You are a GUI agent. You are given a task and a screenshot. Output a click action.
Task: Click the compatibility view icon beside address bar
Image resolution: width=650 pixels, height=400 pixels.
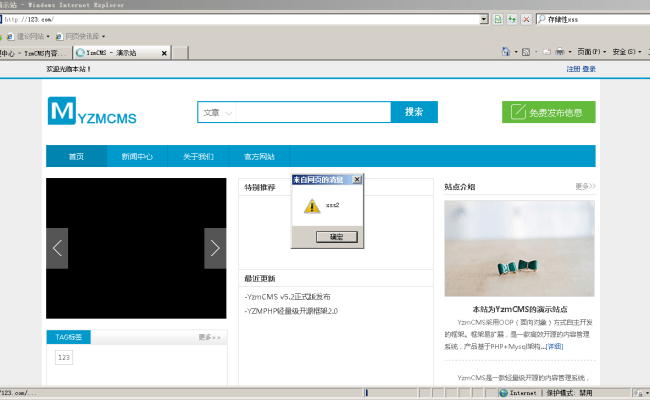tap(498, 19)
